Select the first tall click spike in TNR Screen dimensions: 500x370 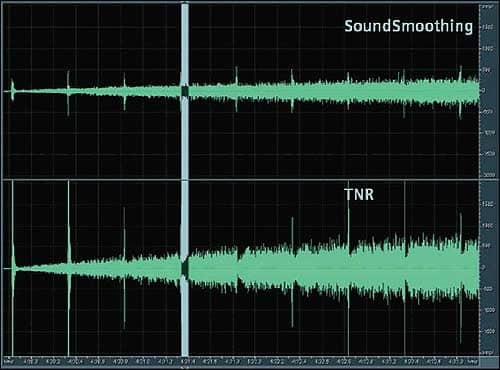(13, 268)
